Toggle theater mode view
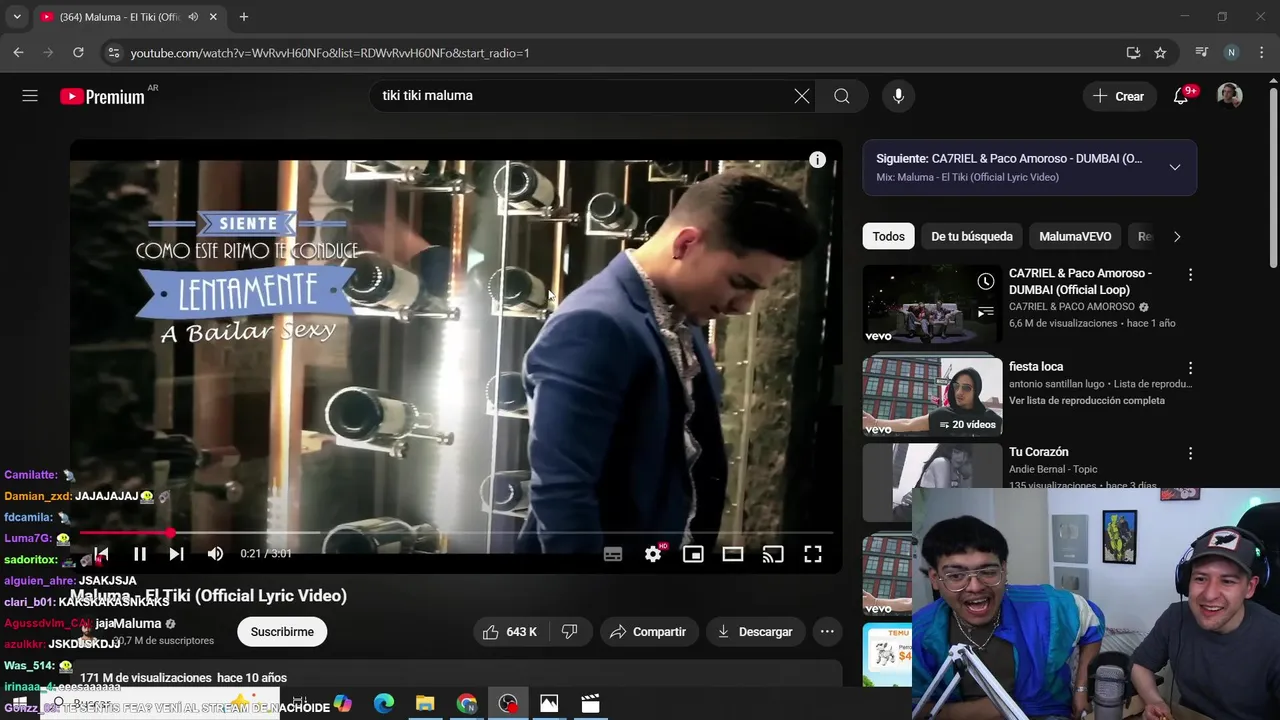 click(x=733, y=554)
